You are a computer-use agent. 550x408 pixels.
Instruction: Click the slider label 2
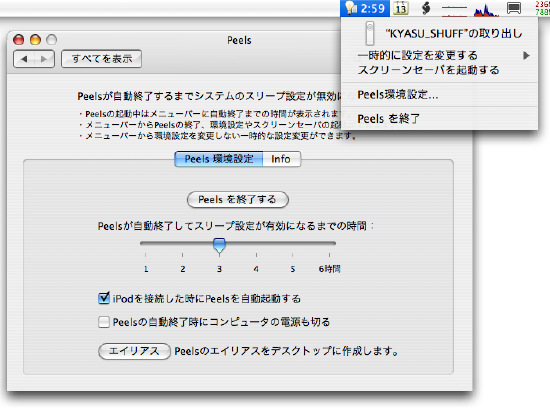183,269
